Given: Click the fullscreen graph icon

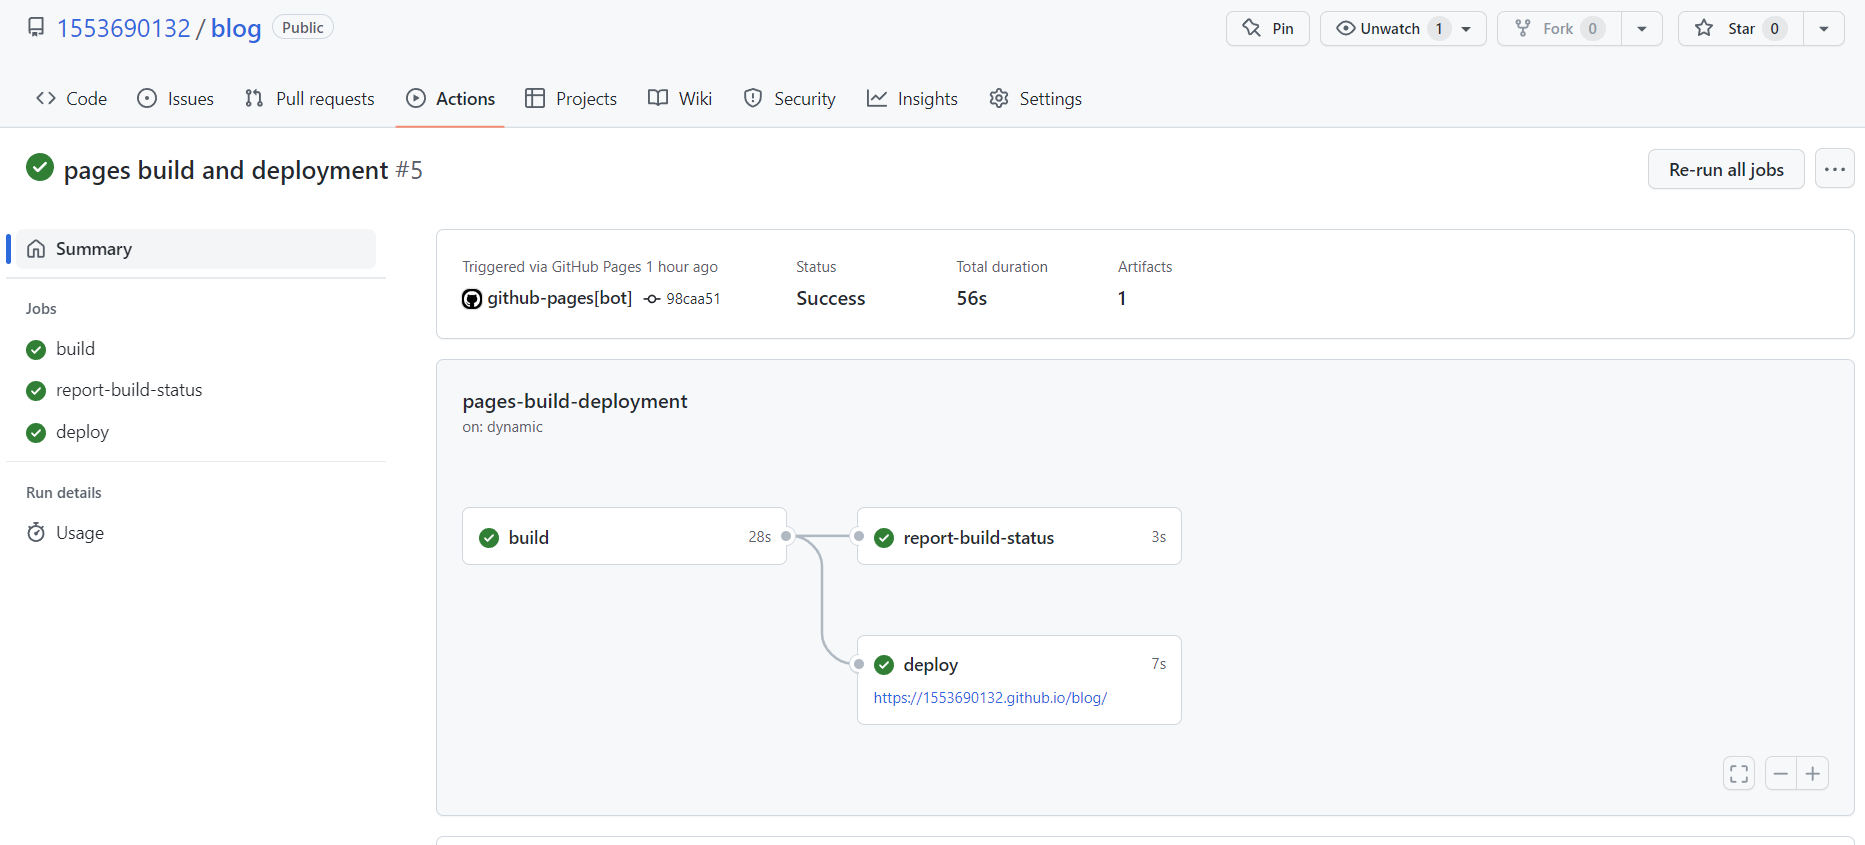Looking at the screenshot, I should [x=1739, y=774].
